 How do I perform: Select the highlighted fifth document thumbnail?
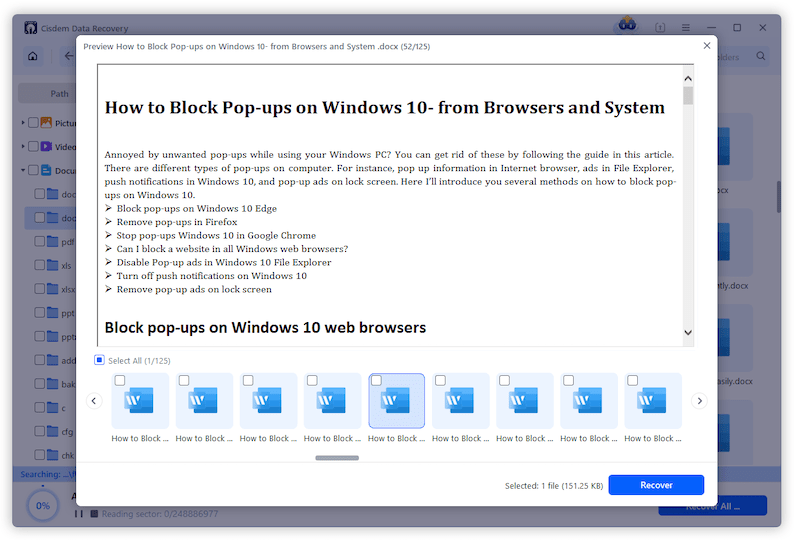(397, 401)
